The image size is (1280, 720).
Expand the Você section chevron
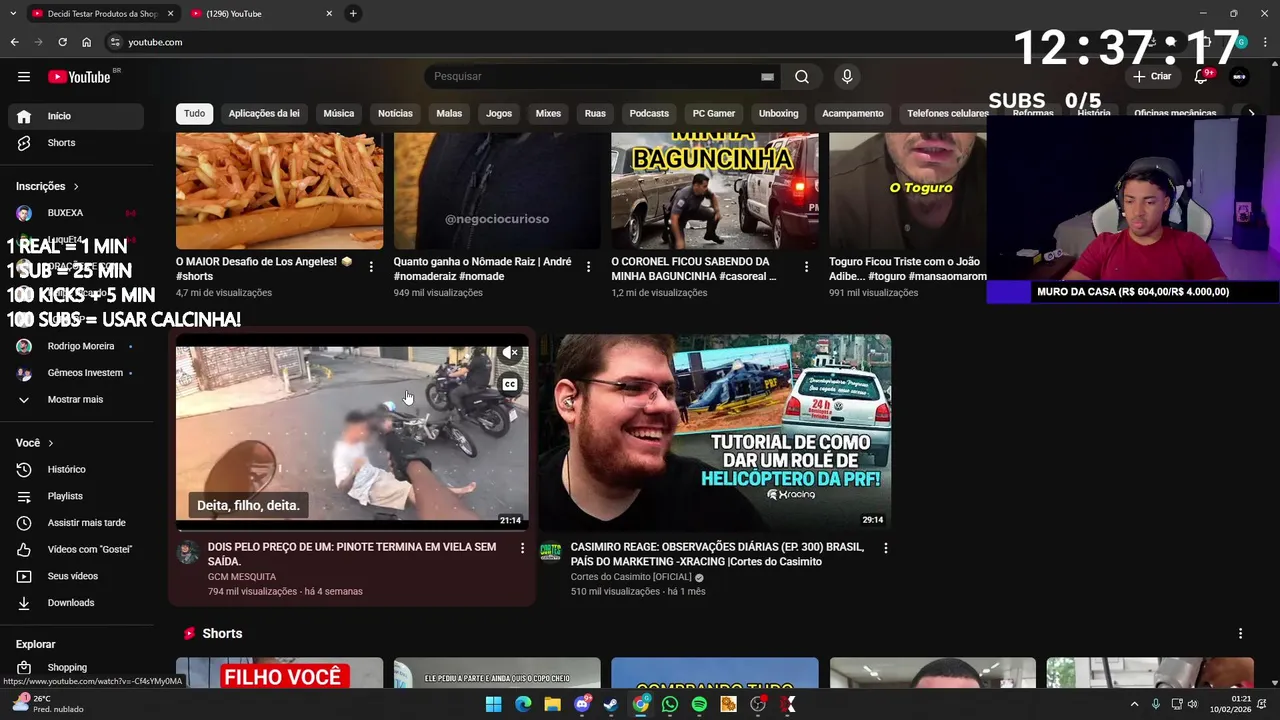click(50, 443)
